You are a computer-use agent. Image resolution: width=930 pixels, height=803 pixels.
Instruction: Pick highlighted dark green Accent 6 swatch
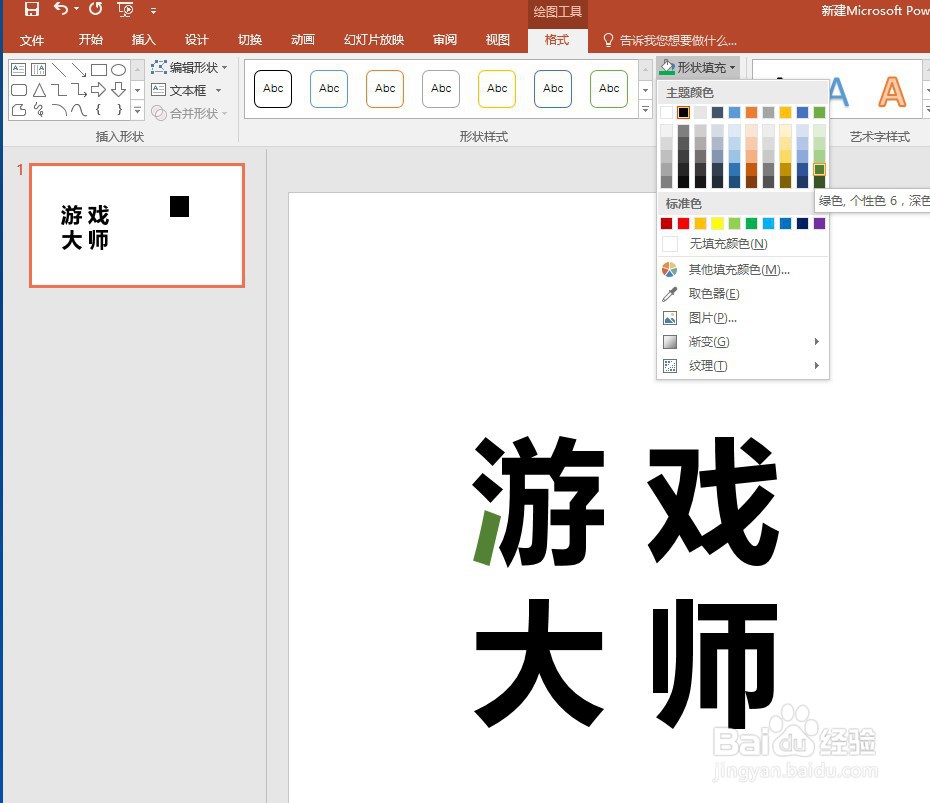point(819,170)
